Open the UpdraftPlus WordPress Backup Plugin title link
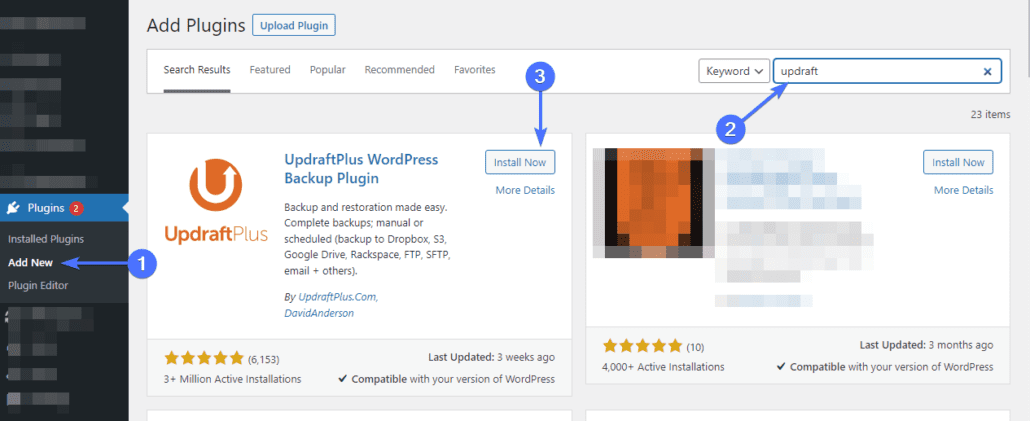Screen dimensions: 1030x421 pyautogui.click(x=361, y=169)
